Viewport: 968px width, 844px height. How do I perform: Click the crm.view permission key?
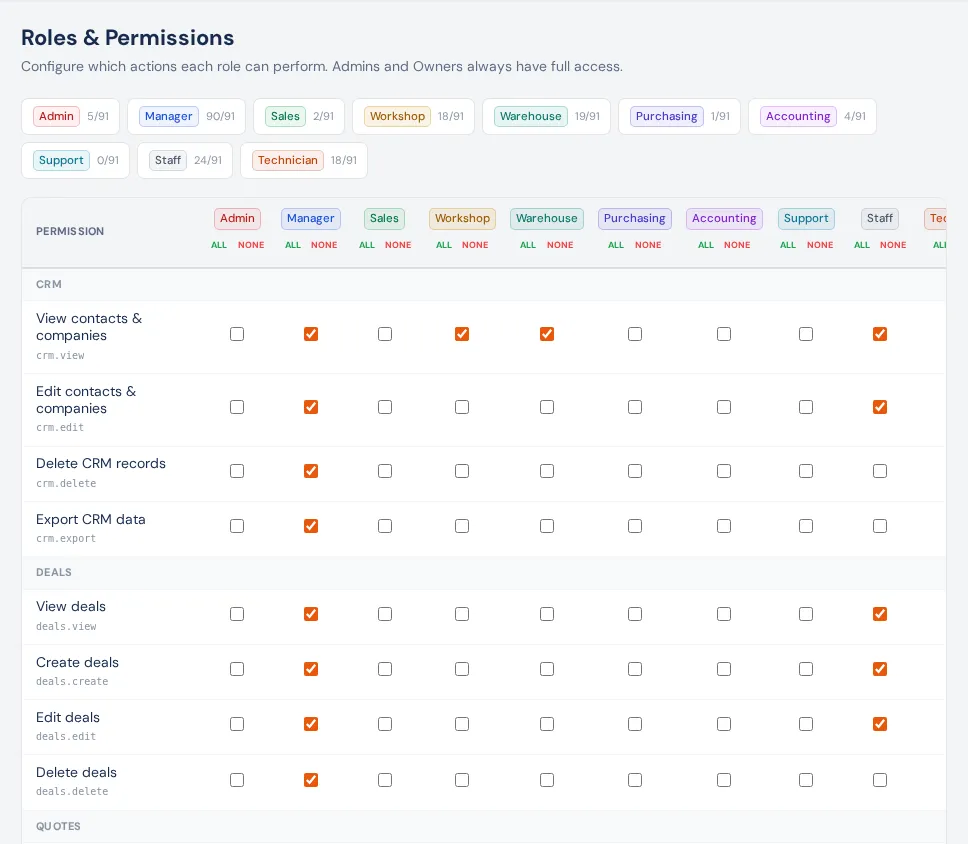pos(60,356)
